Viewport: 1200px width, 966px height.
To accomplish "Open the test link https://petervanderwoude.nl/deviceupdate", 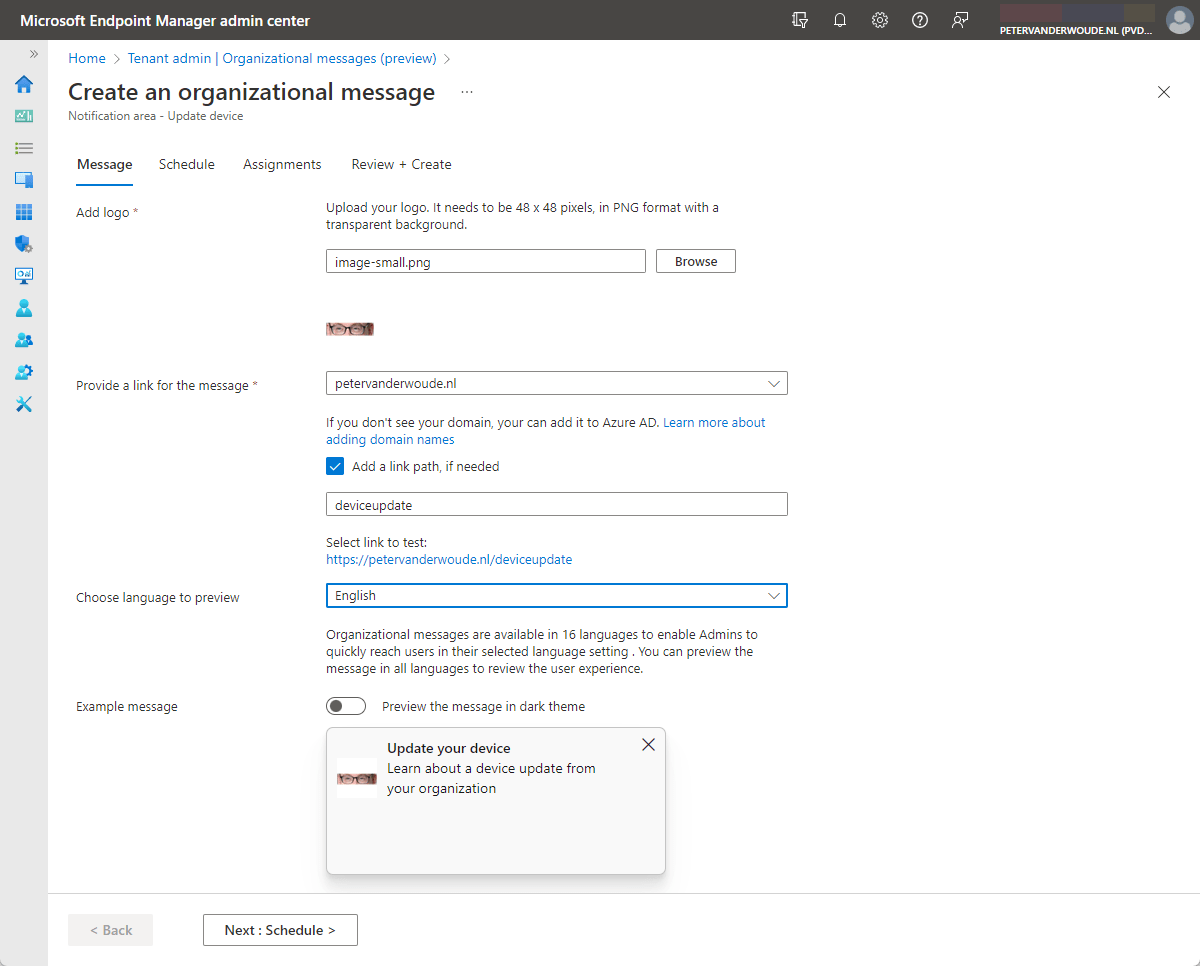I will coord(449,559).
